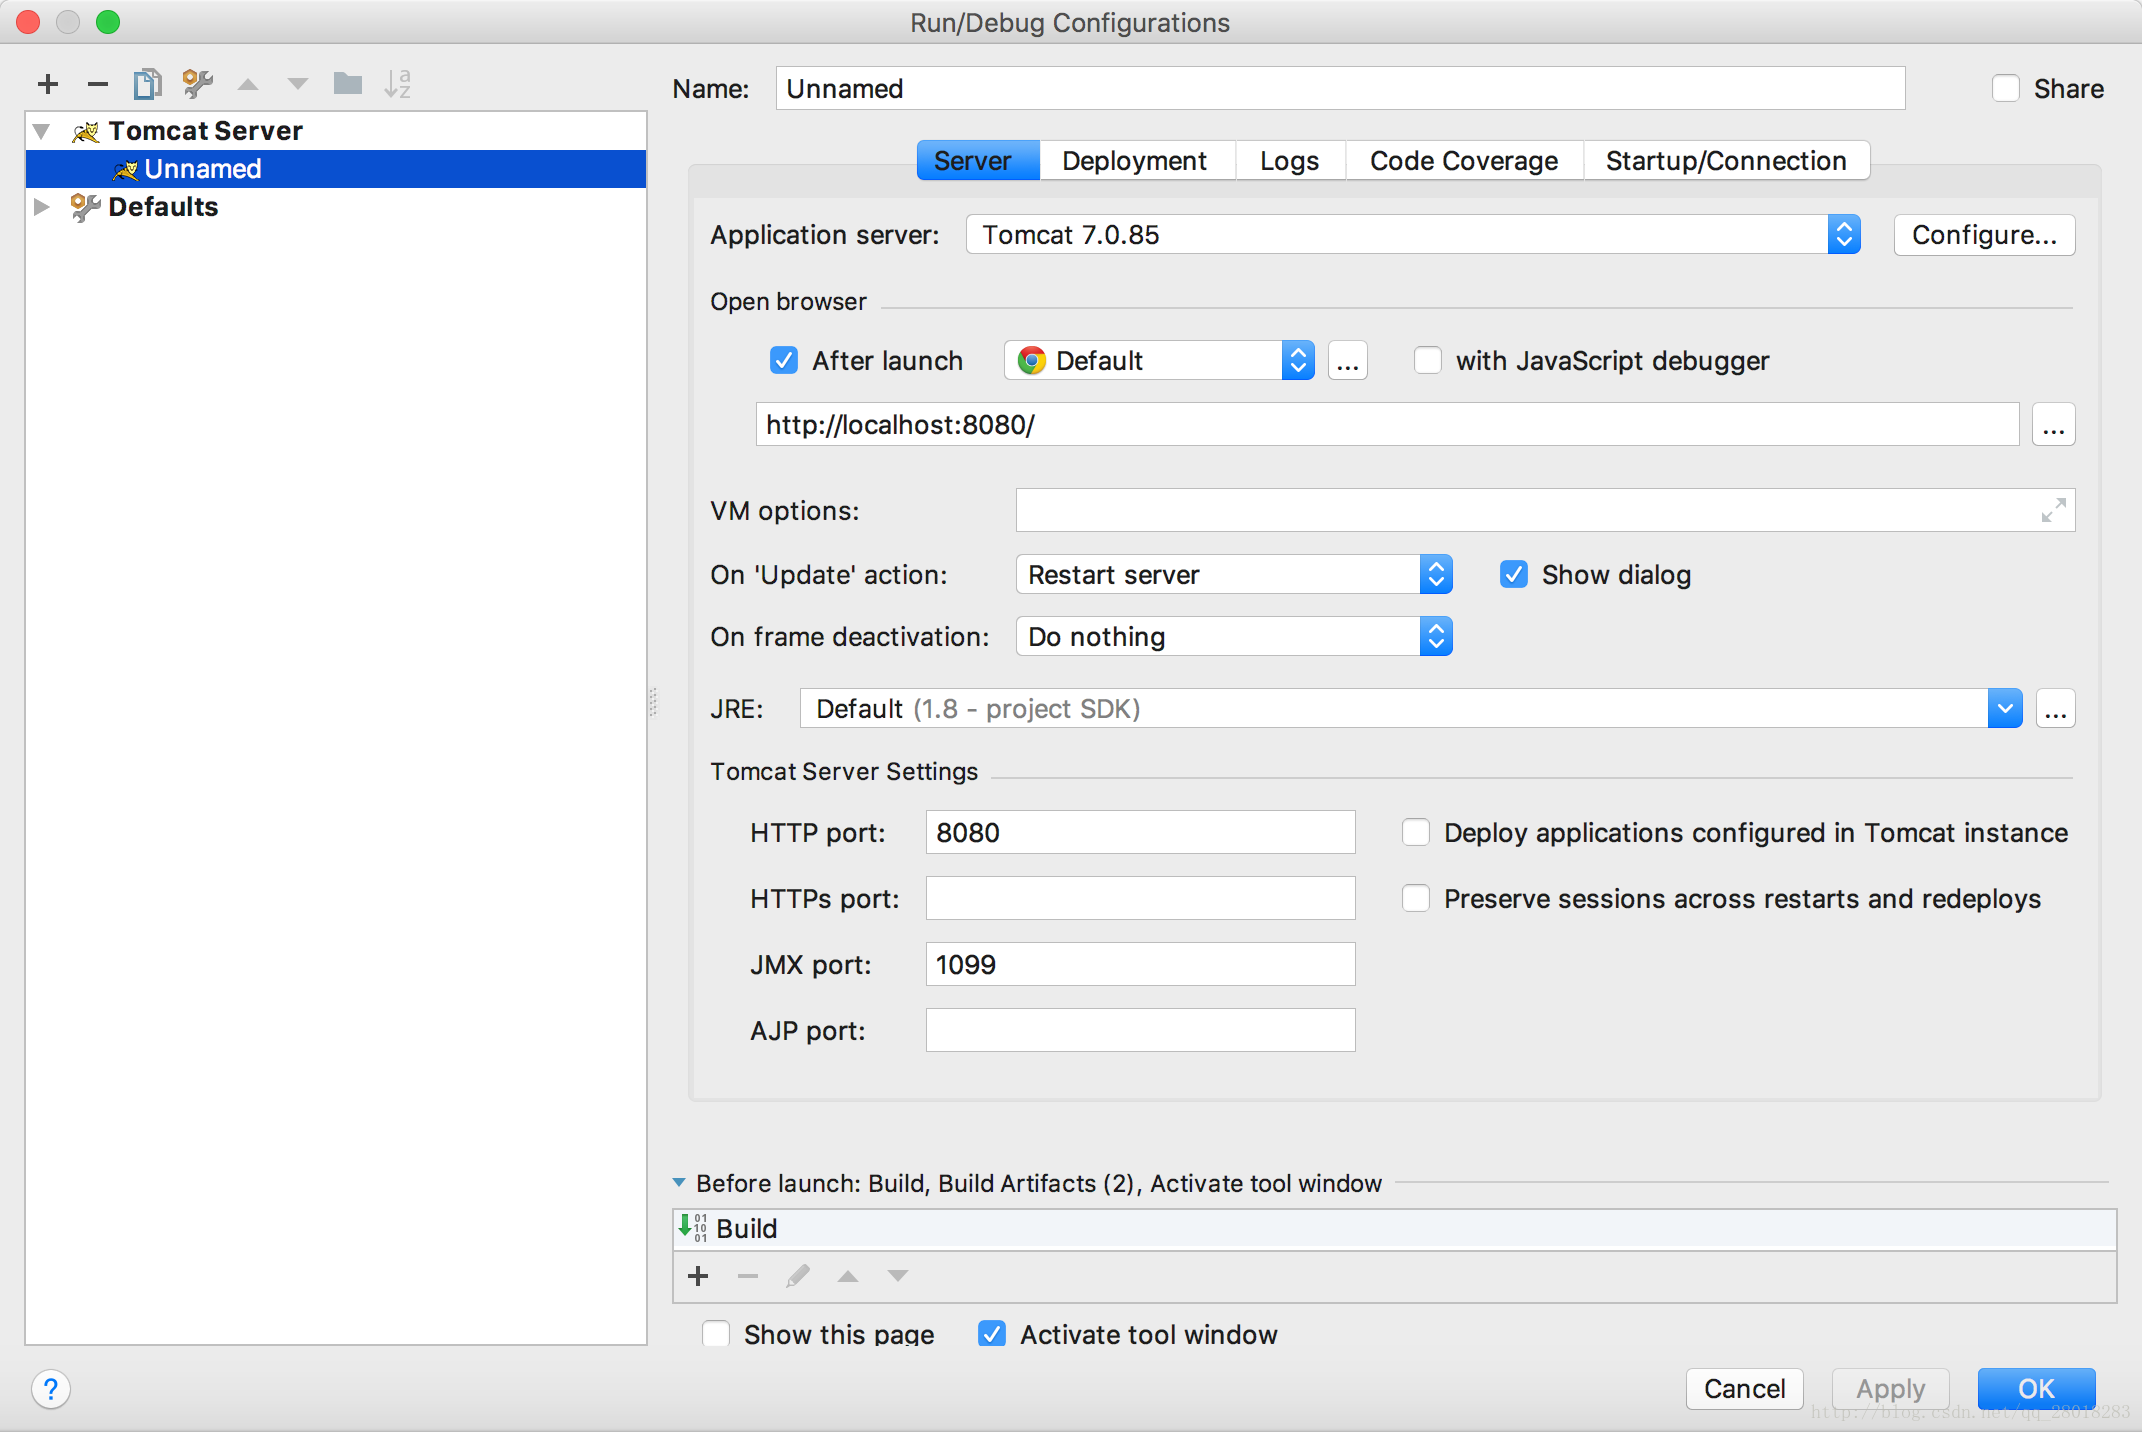Copy the selected configuration
Image resolution: width=2142 pixels, height=1432 pixels.
147,84
